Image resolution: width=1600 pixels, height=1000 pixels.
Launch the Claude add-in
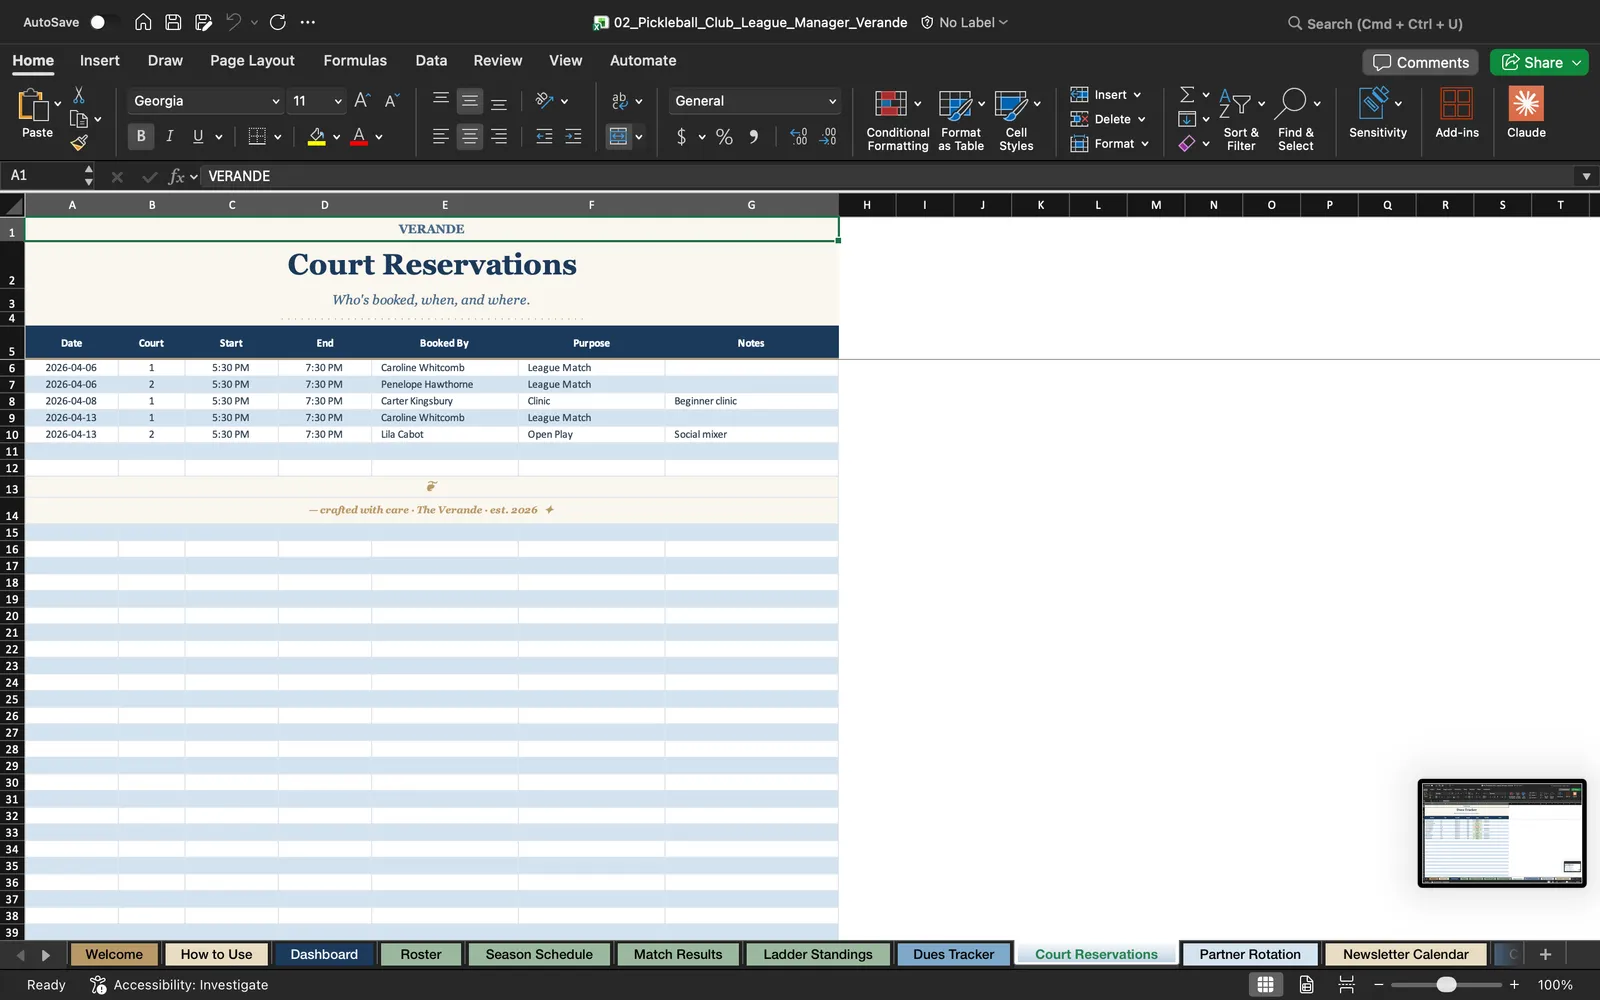[1526, 112]
